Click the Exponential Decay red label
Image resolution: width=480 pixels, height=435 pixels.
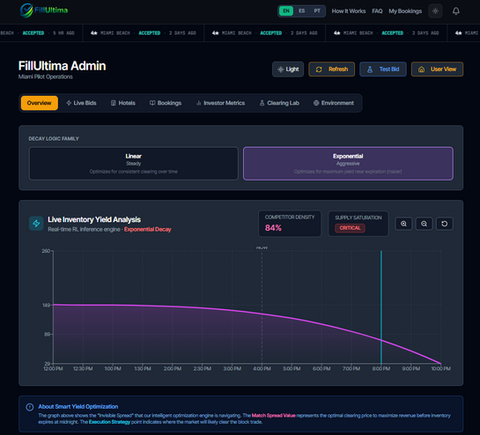(148, 229)
